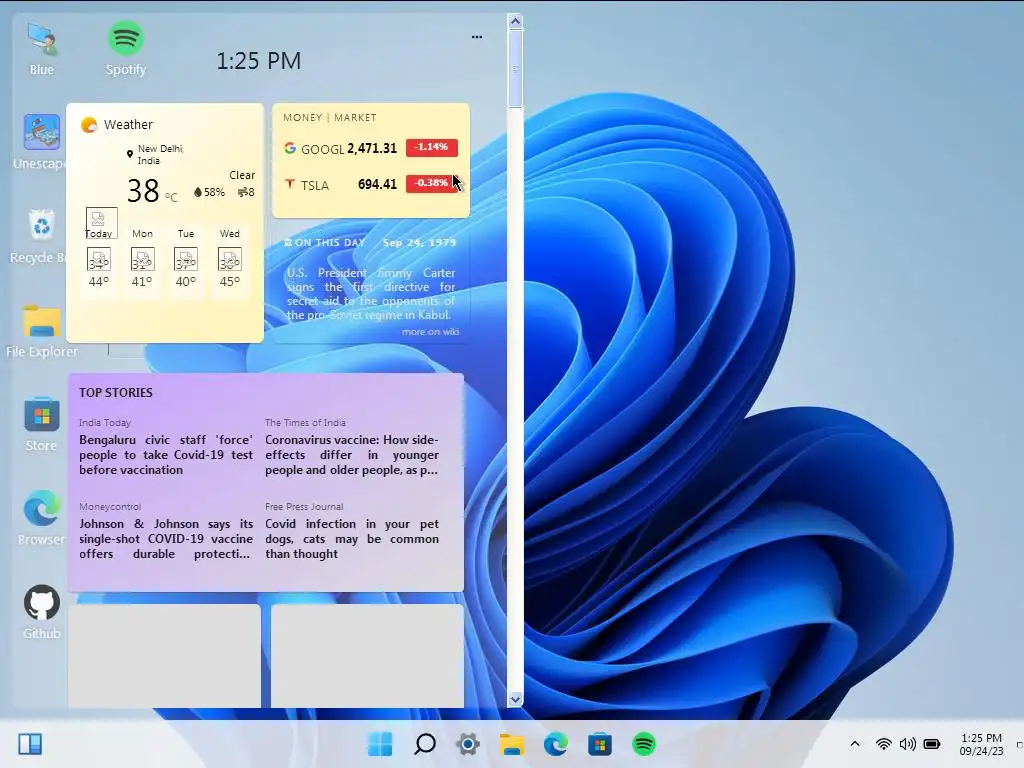The width and height of the screenshot is (1024, 768).
Task: Open the Covid infection in pets story
Action: coord(352,539)
